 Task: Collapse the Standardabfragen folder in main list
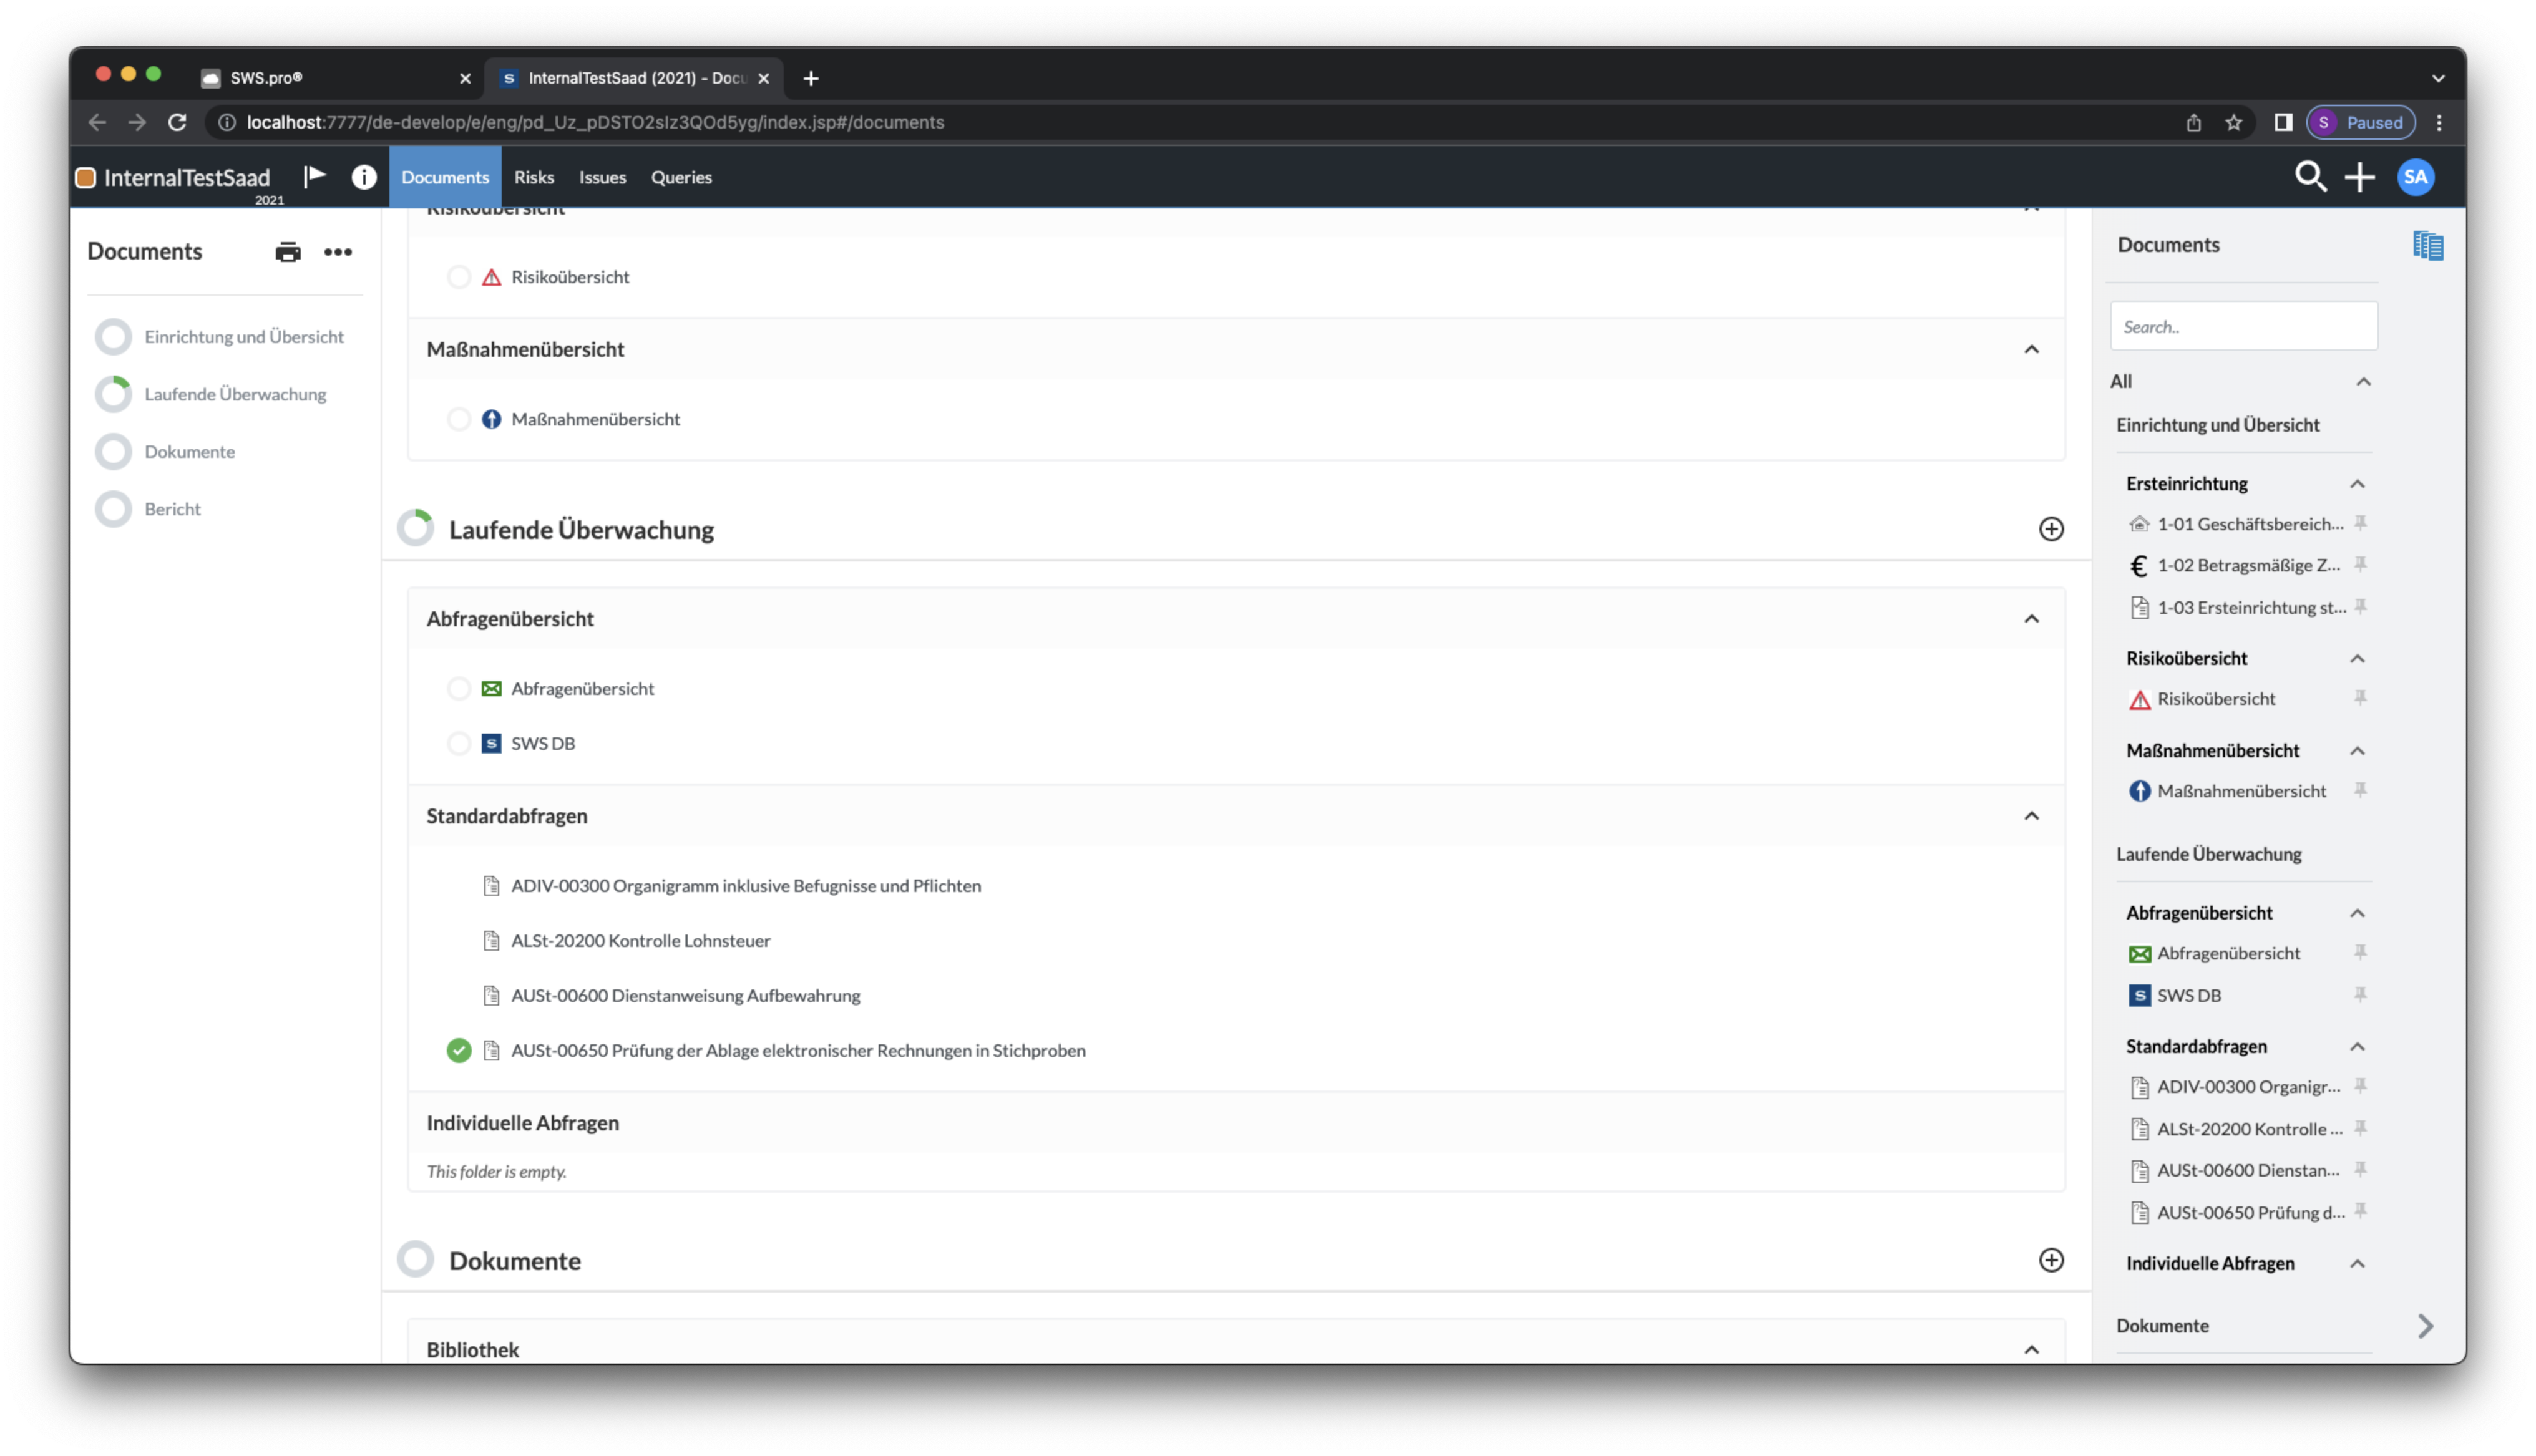2032,816
